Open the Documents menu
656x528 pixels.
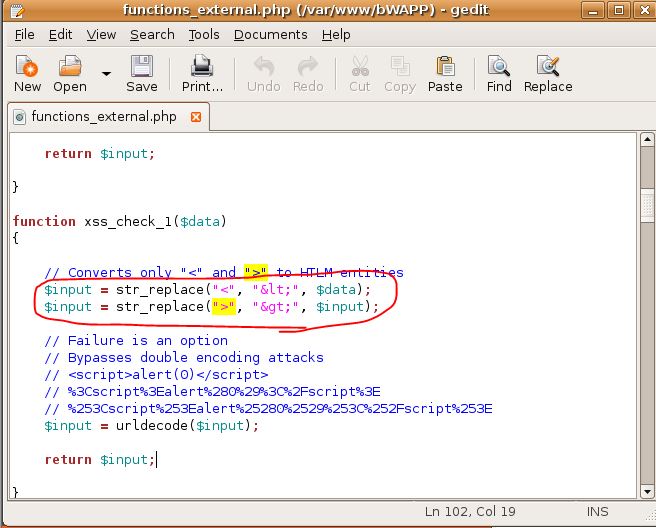271,35
